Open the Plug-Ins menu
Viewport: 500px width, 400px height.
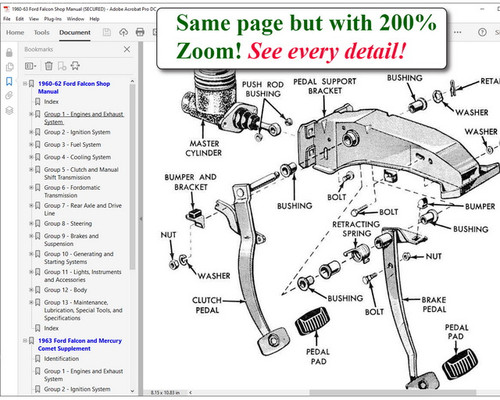click(x=53, y=19)
